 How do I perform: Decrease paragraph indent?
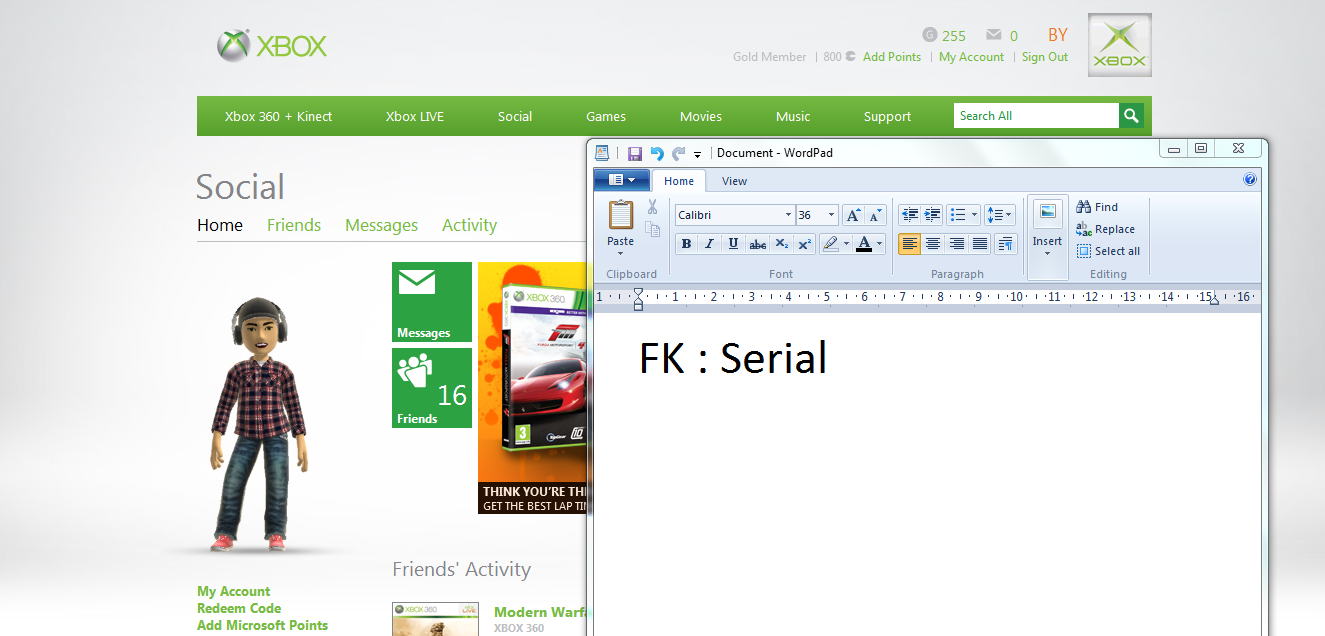point(909,215)
